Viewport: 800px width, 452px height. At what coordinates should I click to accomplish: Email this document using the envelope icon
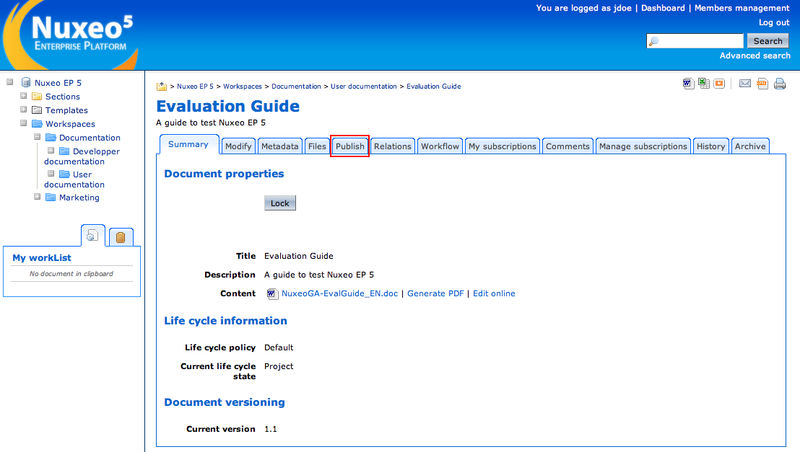(x=745, y=84)
